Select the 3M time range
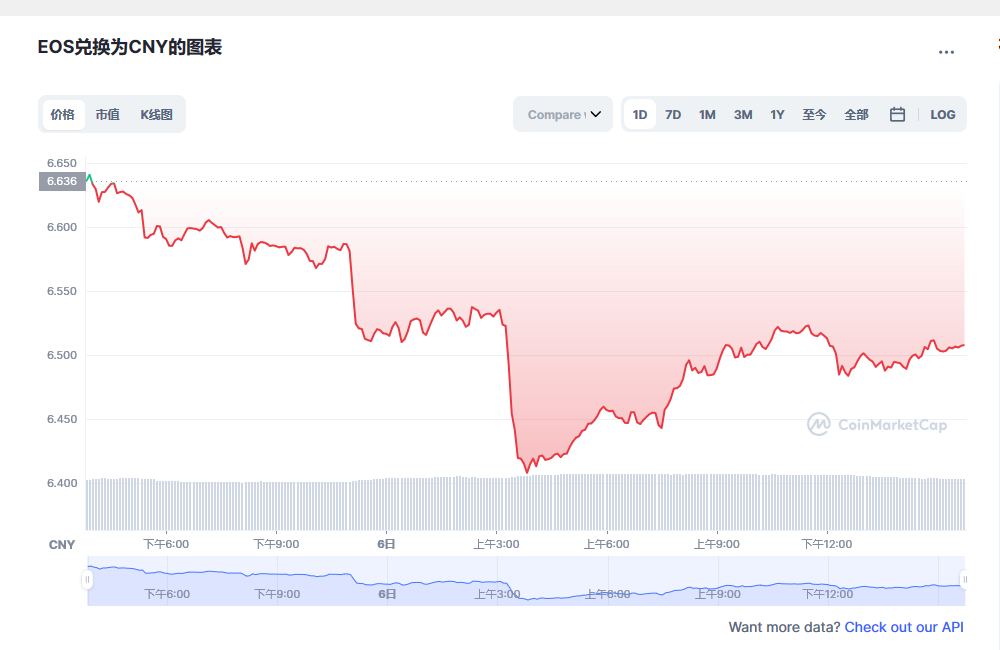Image resolution: width=1000 pixels, height=650 pixels. point(743,115)
